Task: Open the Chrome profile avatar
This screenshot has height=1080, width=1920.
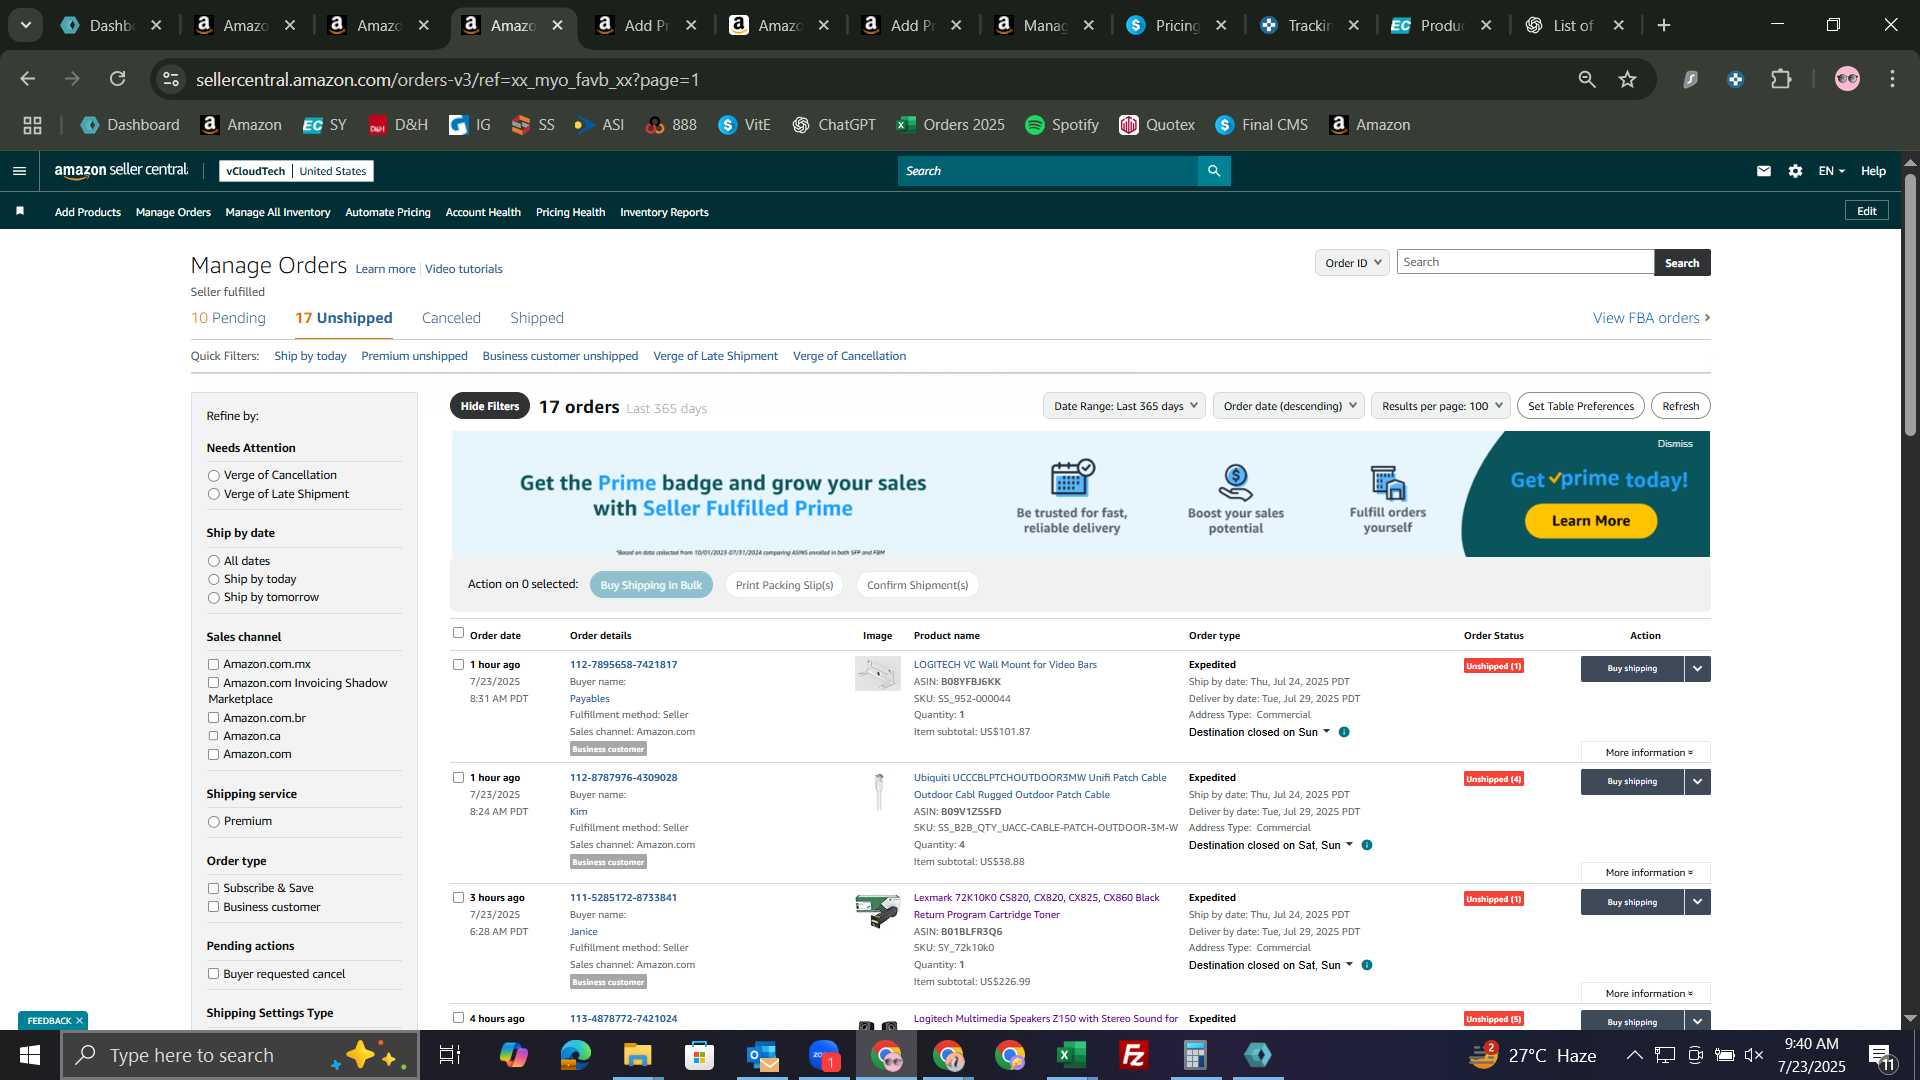Action: coord(1847,79)
